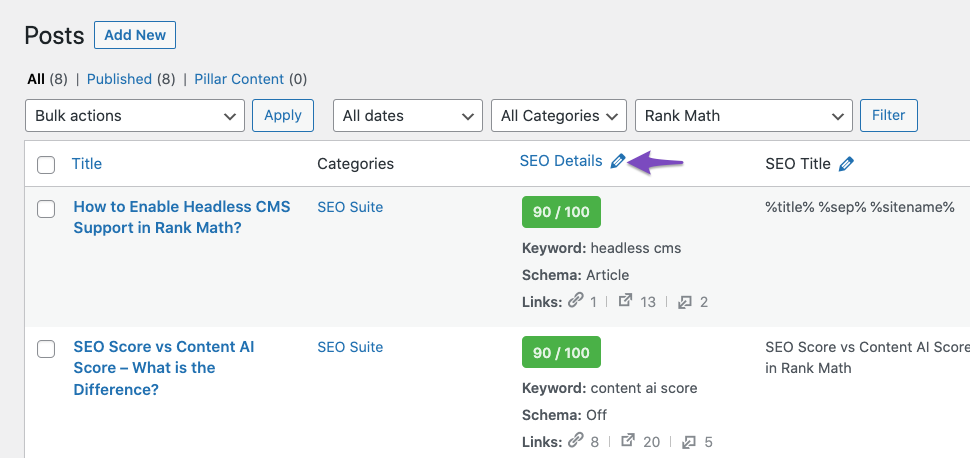Click SEO Suite category in Headless CMS row

pos(350,207)
